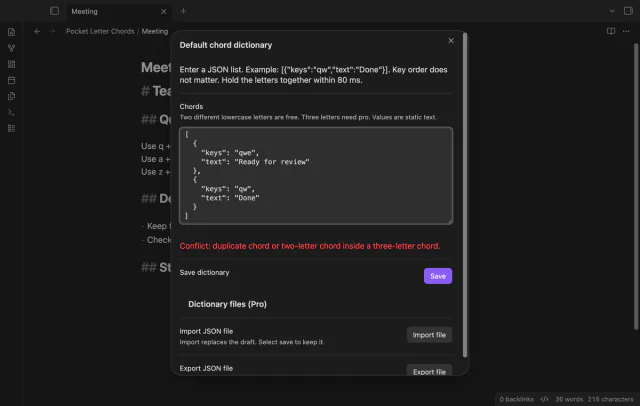Click the editor's right-edge scrollbar

(x=636, y=186)
